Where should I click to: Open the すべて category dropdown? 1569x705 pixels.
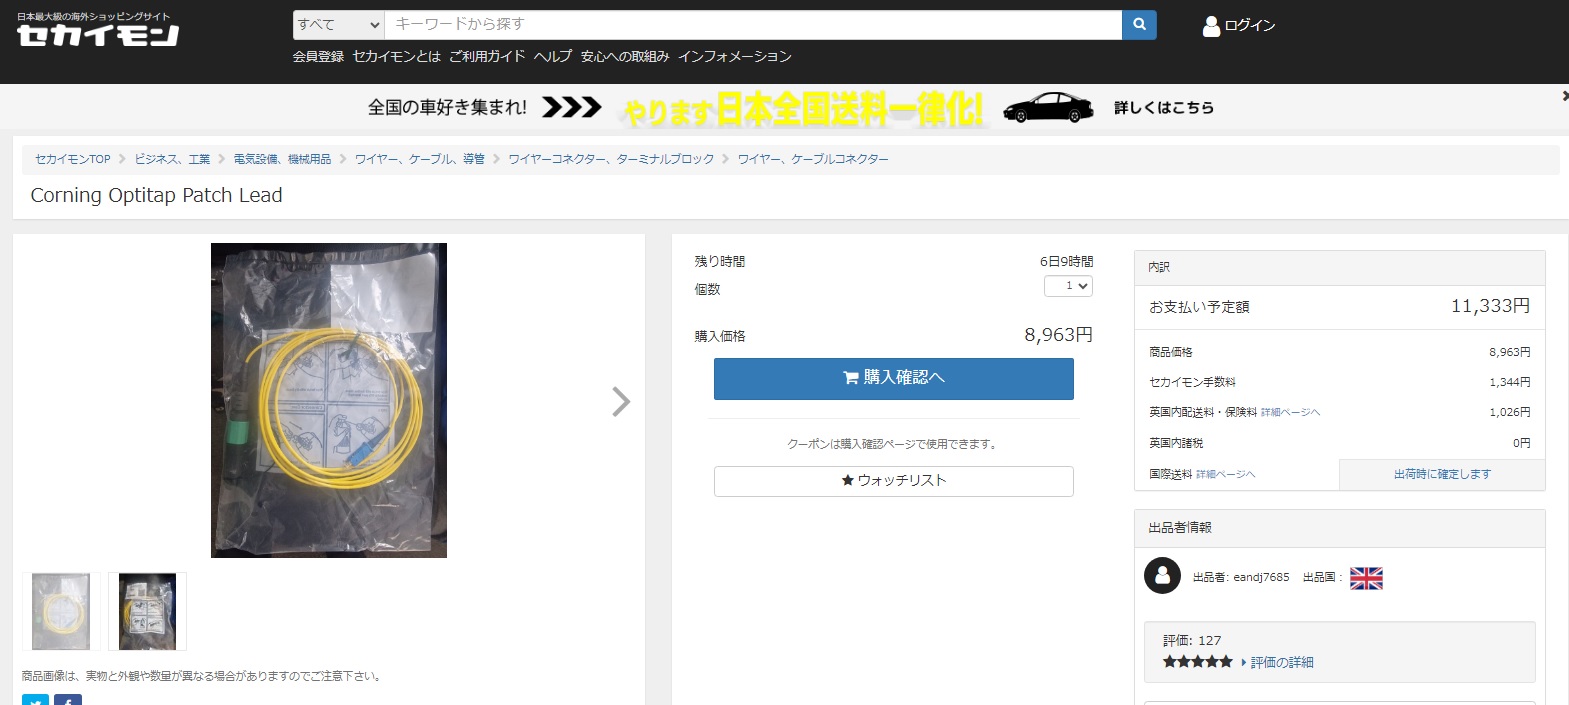point(339,25)
